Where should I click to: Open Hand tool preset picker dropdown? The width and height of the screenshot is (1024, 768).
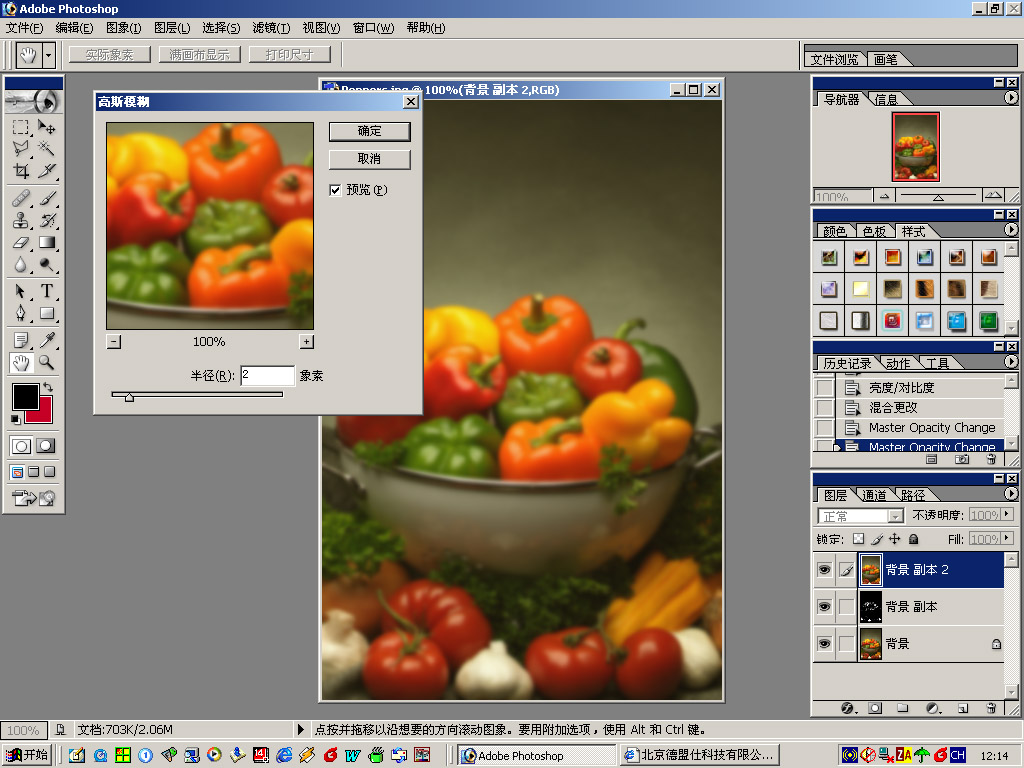[x=48, y=56]
